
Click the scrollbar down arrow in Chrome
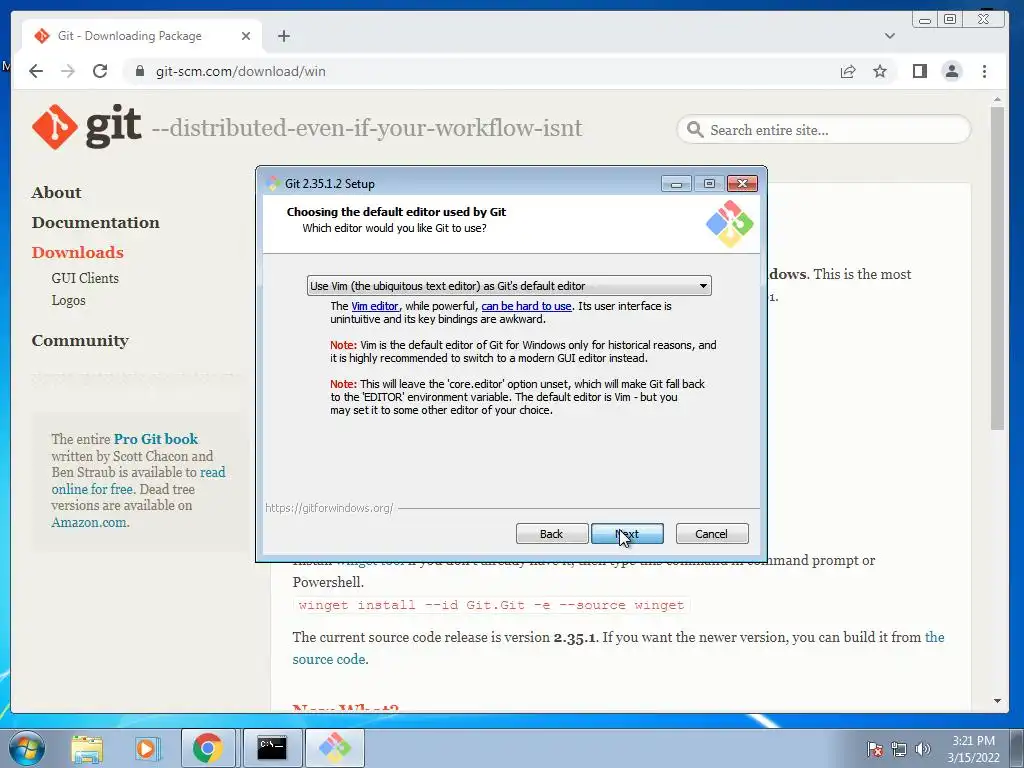tap(997, 701)
